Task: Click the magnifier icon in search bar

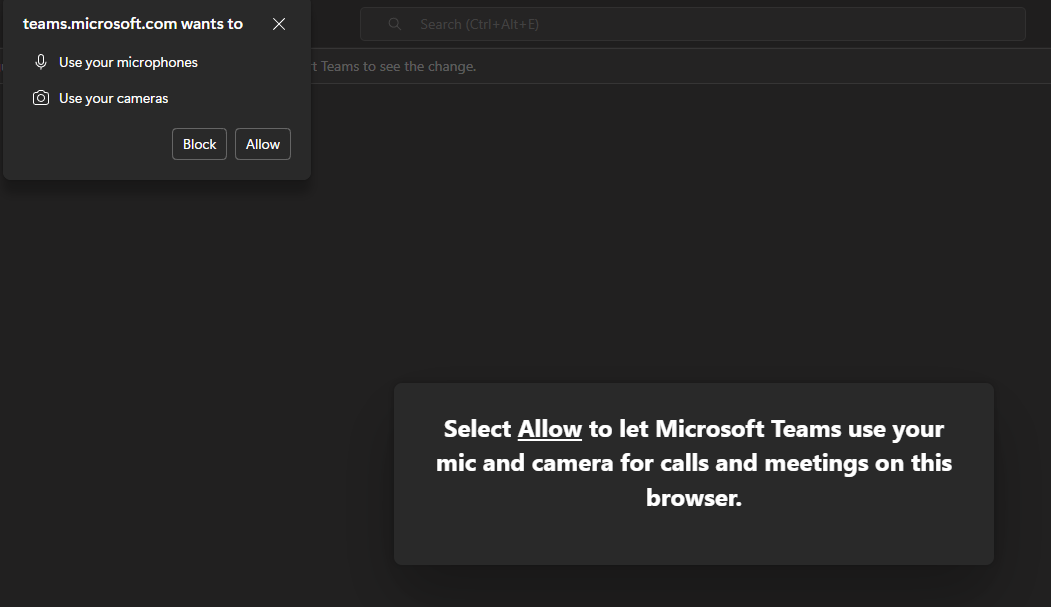Action: [395, 24]
